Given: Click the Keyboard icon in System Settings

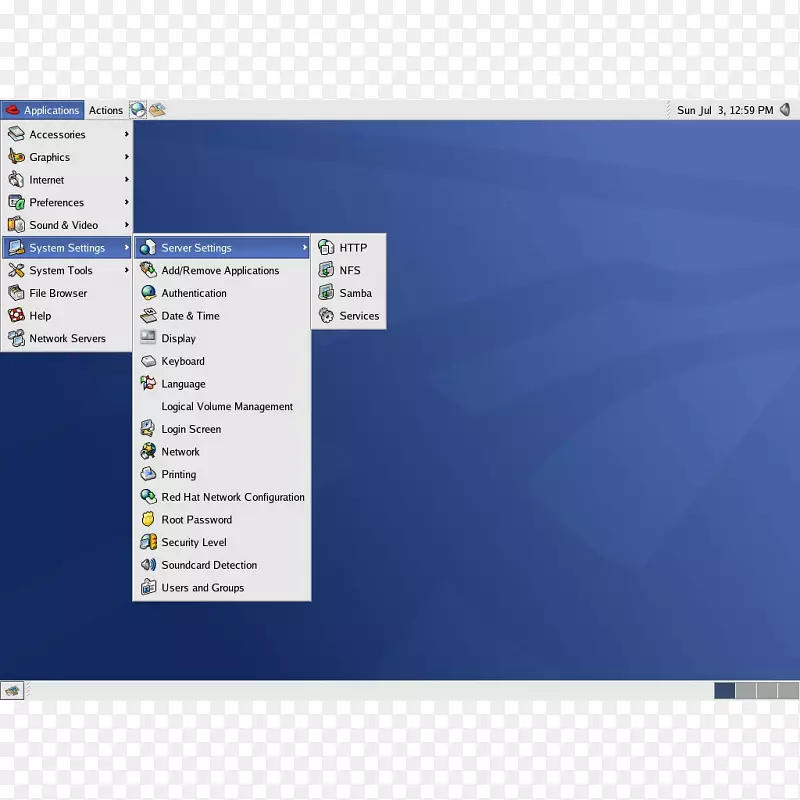Looking at the screenshot, I should click(x=148, y=361).
